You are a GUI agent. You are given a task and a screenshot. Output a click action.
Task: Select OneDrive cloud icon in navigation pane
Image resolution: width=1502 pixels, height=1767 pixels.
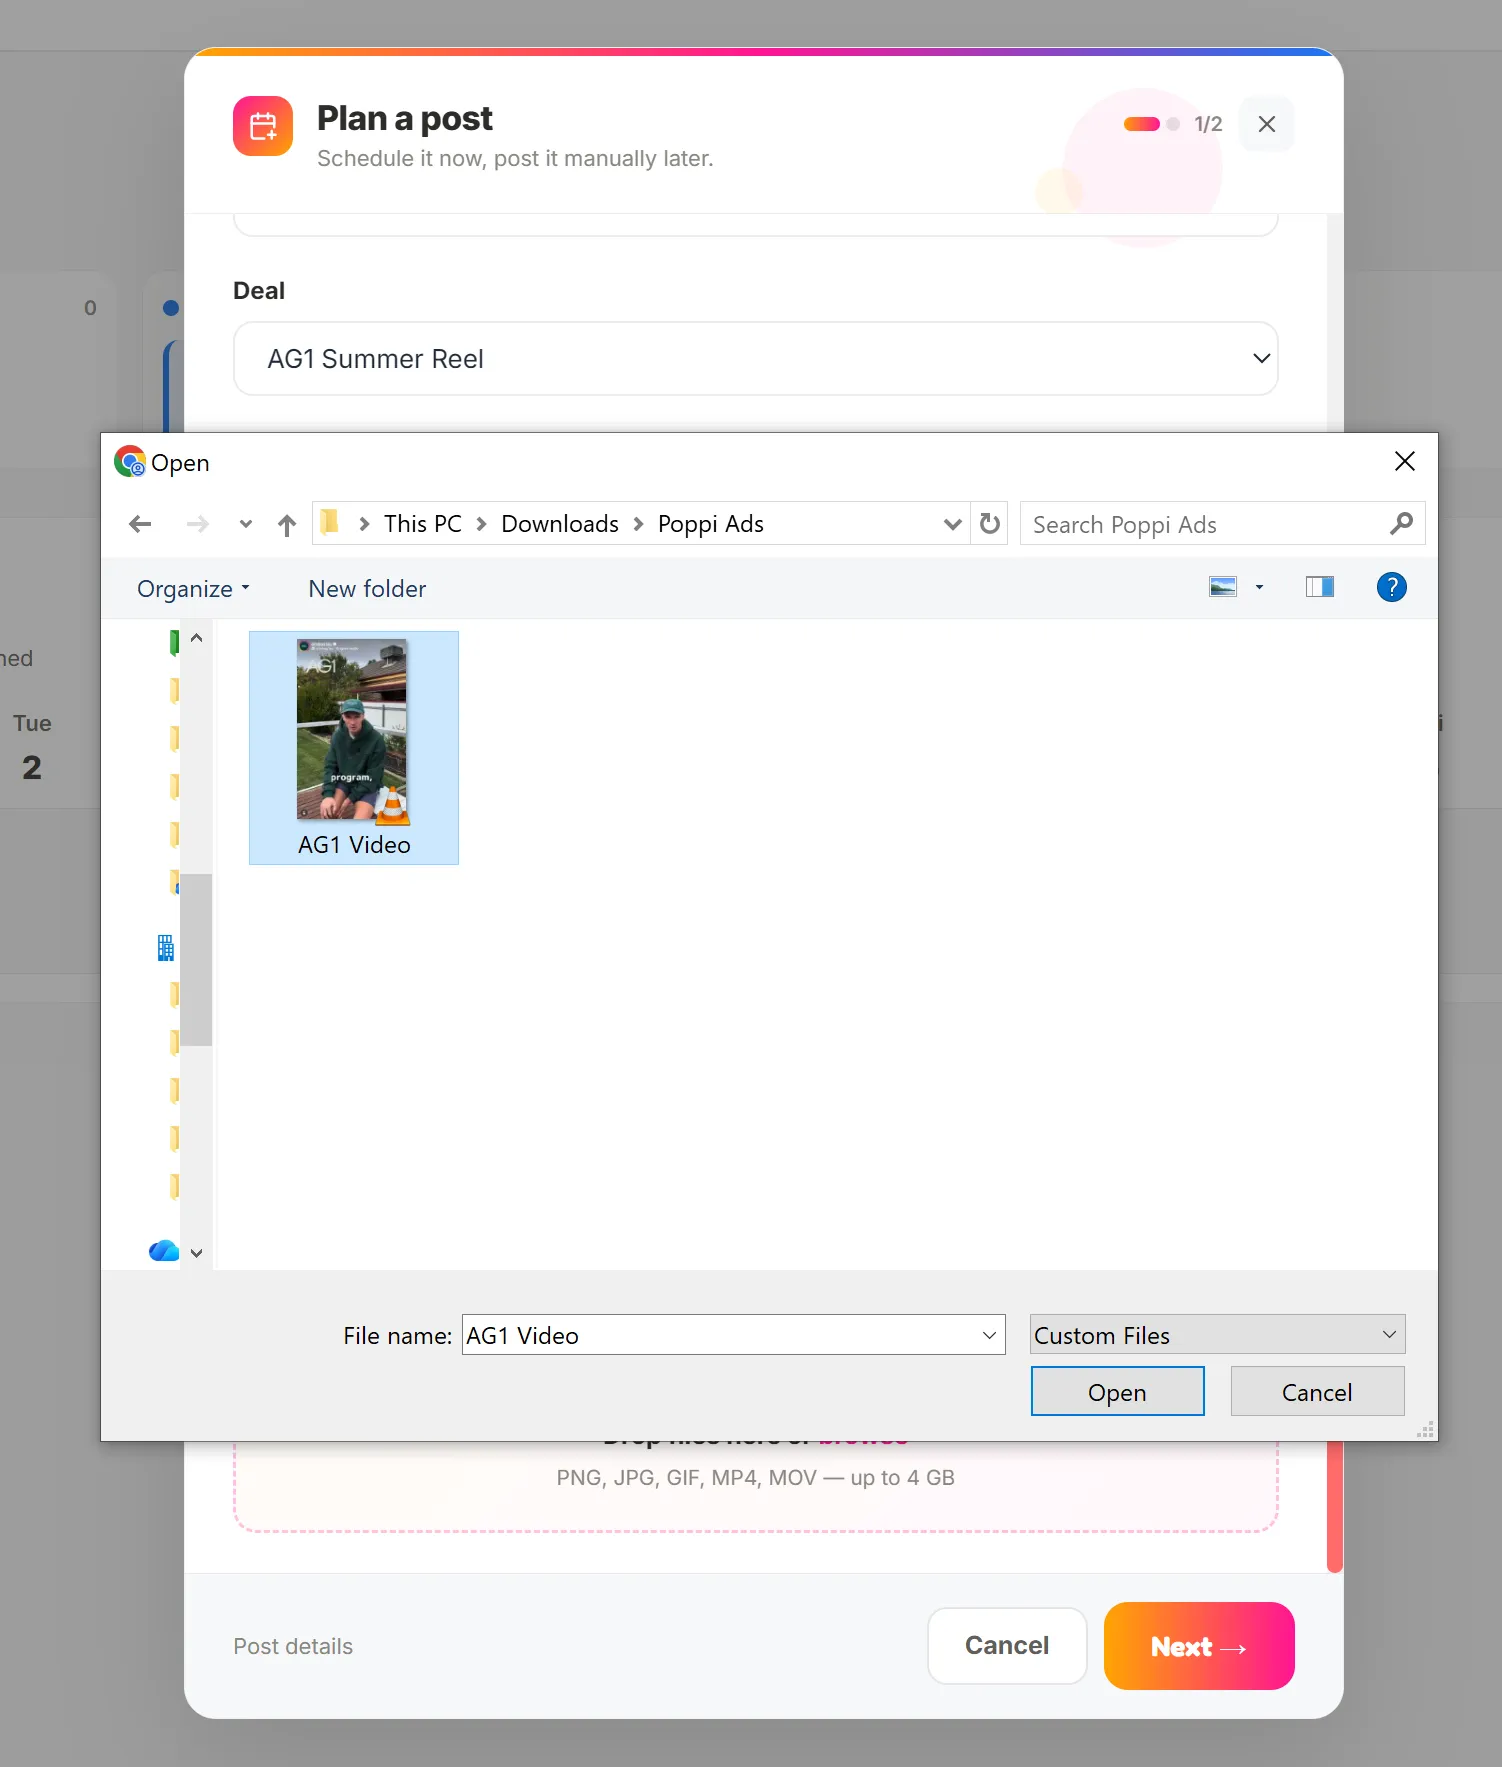[164, 1251]
